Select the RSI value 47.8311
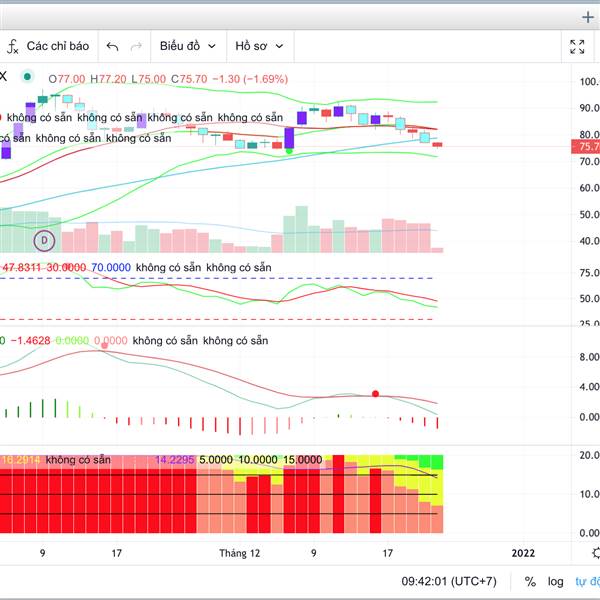The width and height of the screenshot is (600, 600). (x=21, y=267)
